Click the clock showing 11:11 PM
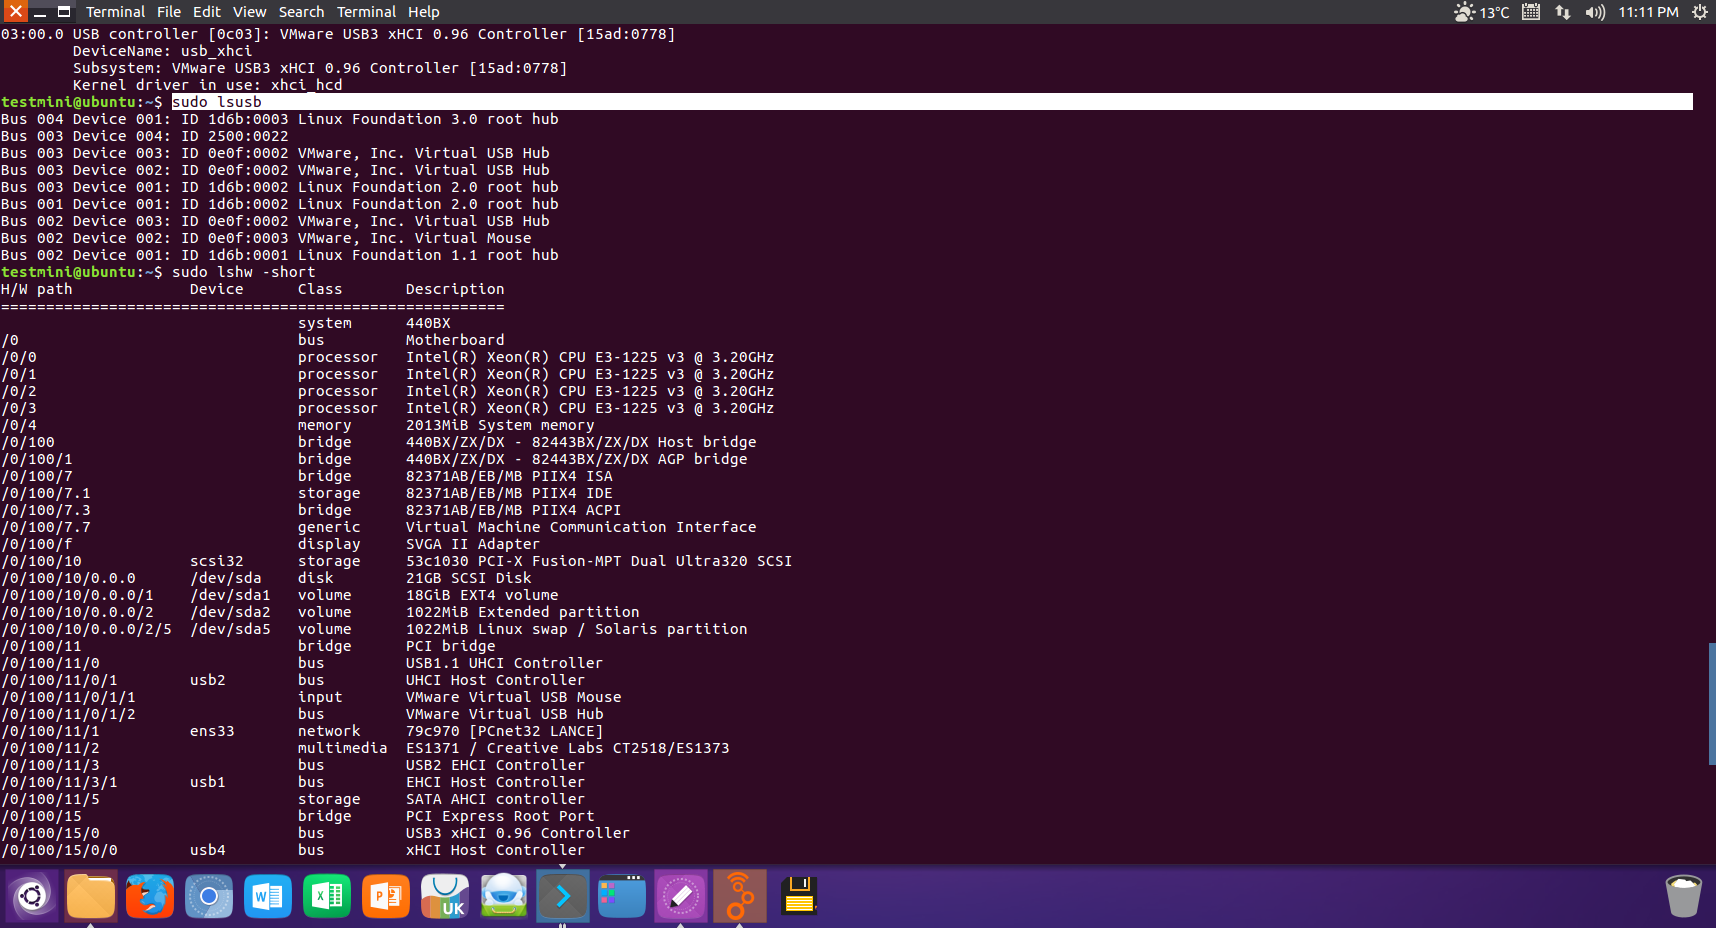Screen dimensions: 1716x928 (1648, 12)
